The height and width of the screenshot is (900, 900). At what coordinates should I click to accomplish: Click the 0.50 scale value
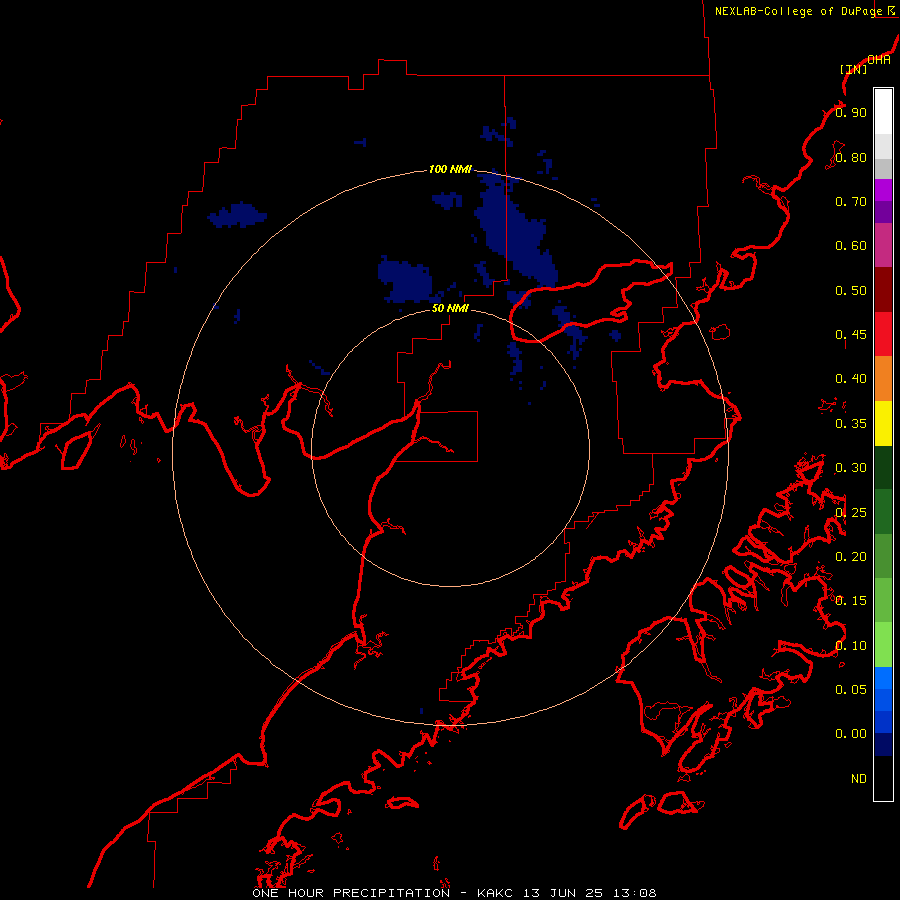[x=851, y=290]
